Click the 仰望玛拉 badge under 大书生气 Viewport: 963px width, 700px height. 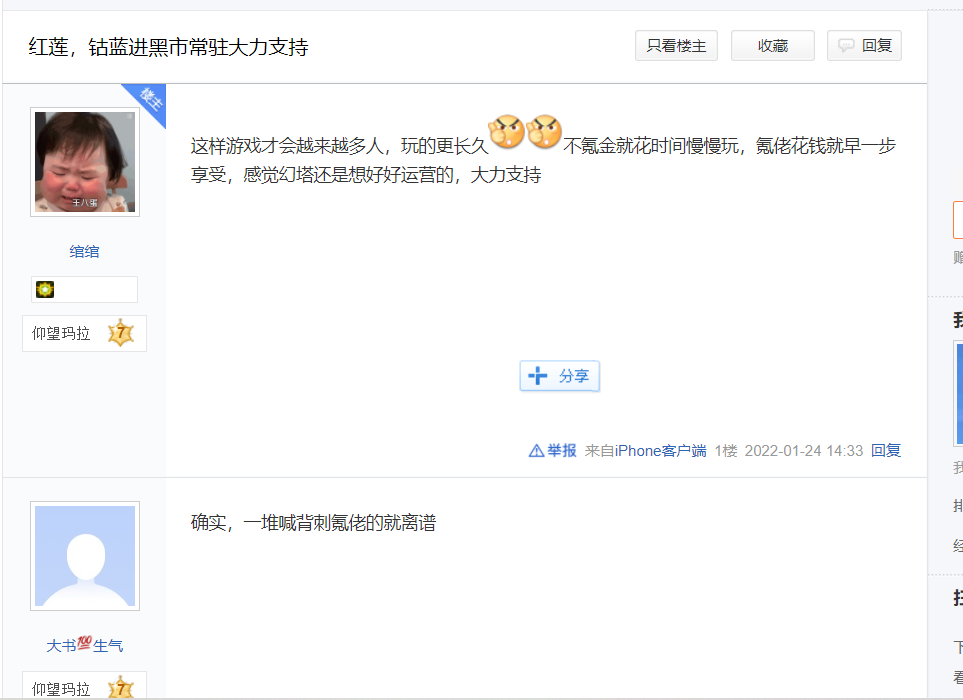coord(85,686)
